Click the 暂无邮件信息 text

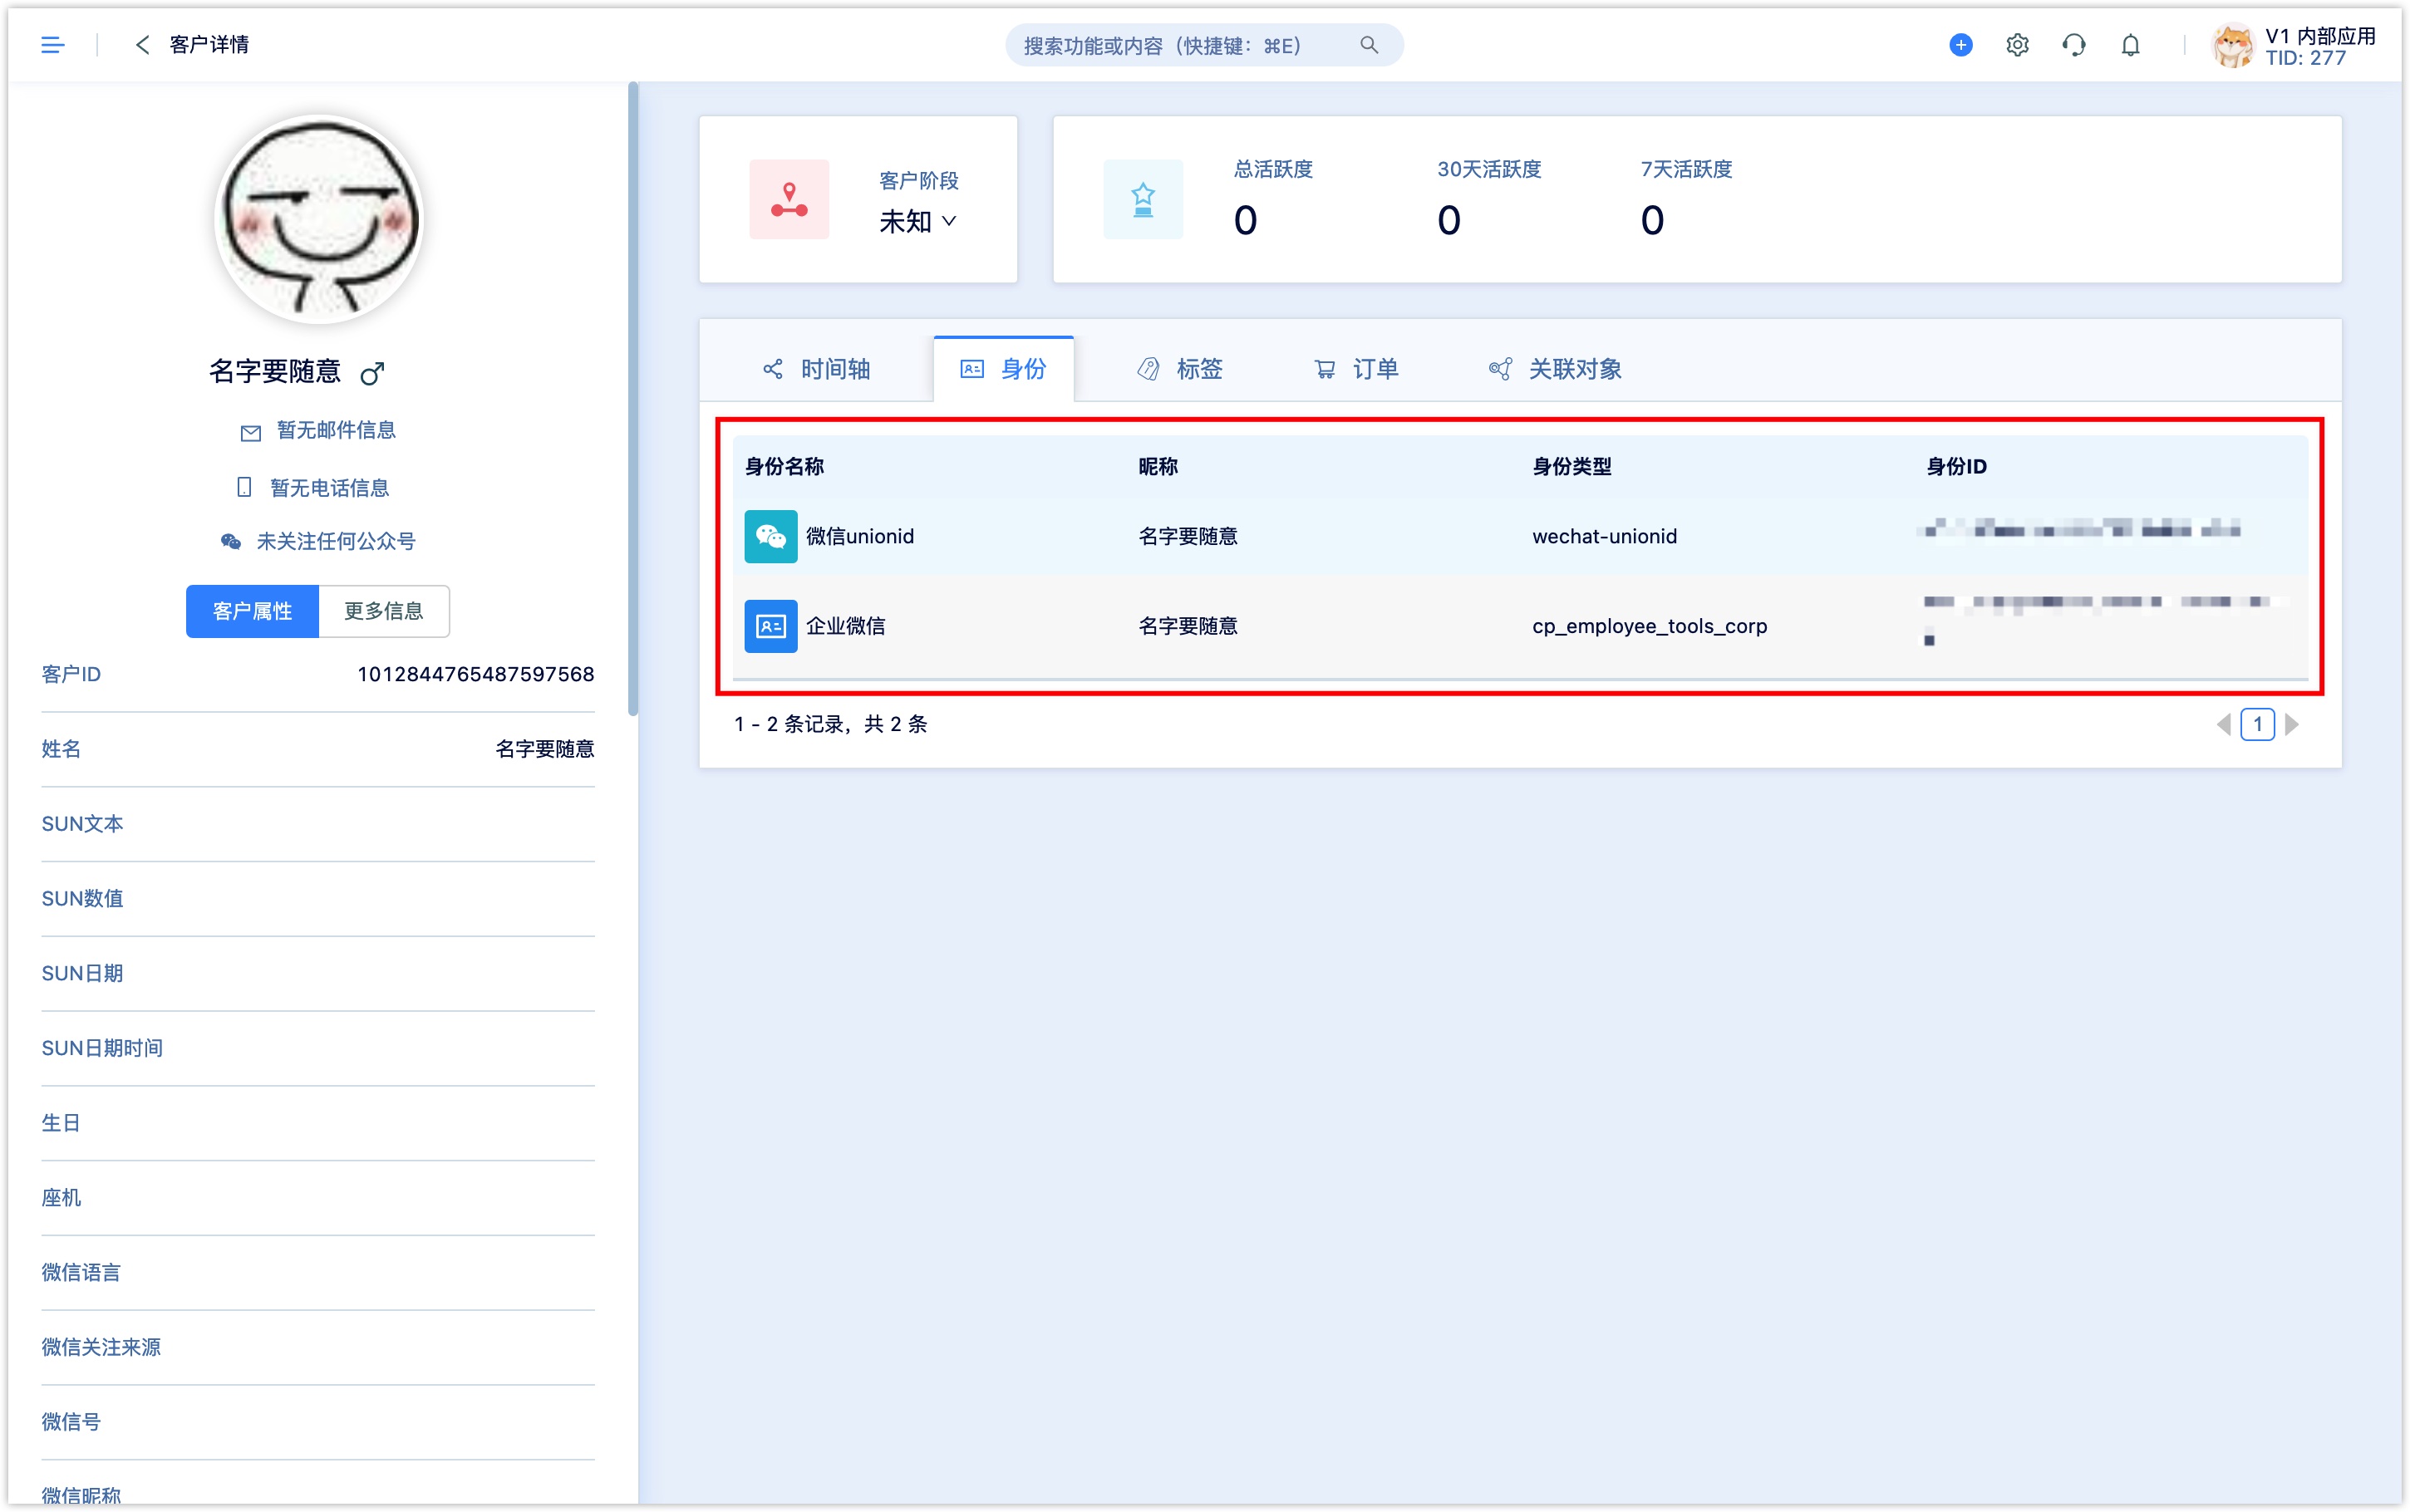(x=336, y=430)
